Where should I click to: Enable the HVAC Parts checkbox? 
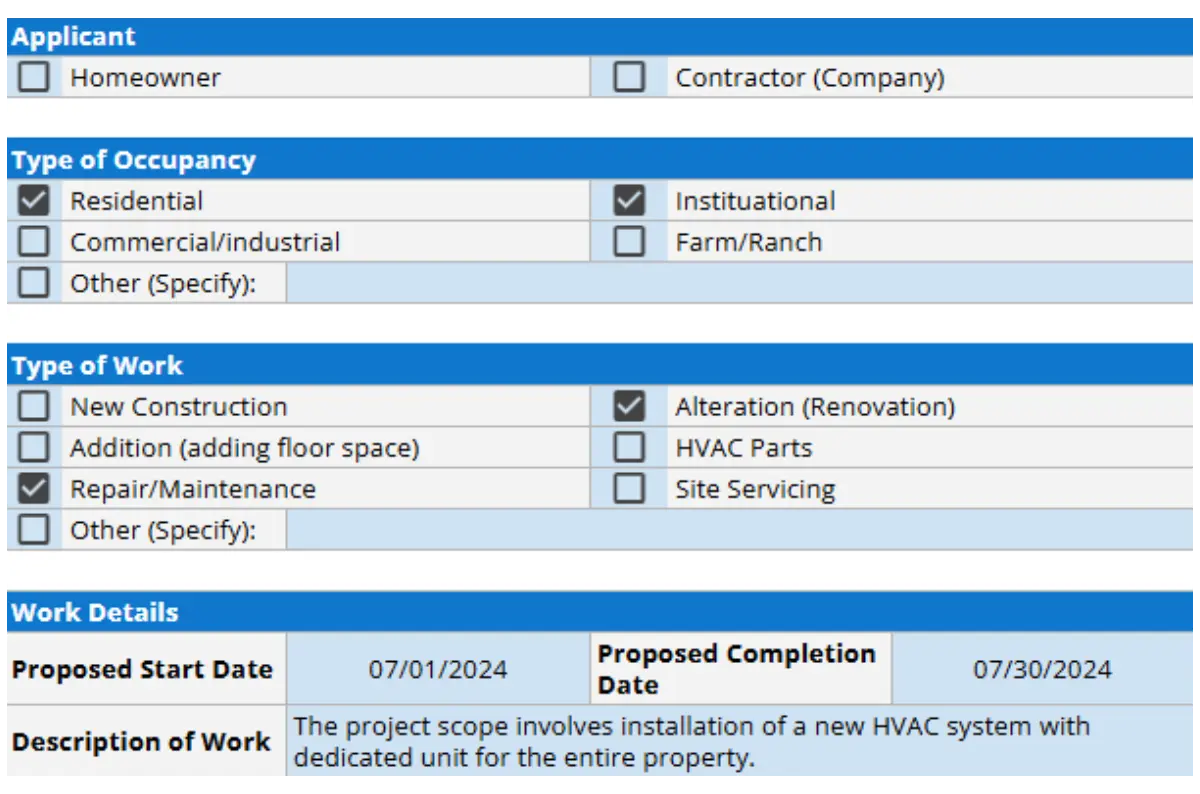(629, 448)
